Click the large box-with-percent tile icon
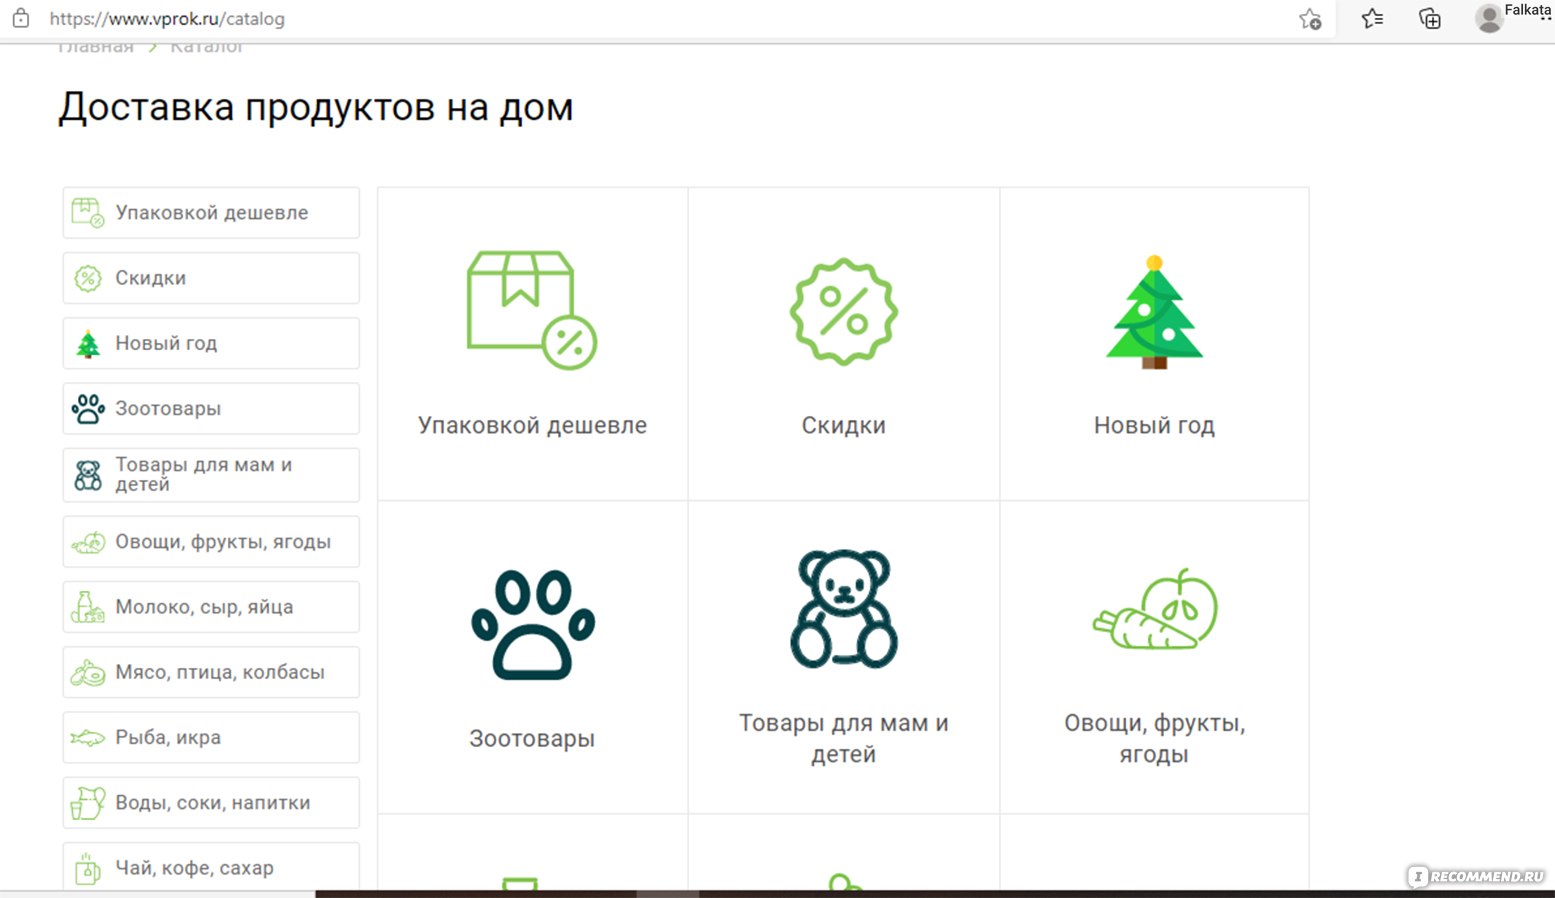This screenshot has height=898, width=1555. [x=532, y=310]
